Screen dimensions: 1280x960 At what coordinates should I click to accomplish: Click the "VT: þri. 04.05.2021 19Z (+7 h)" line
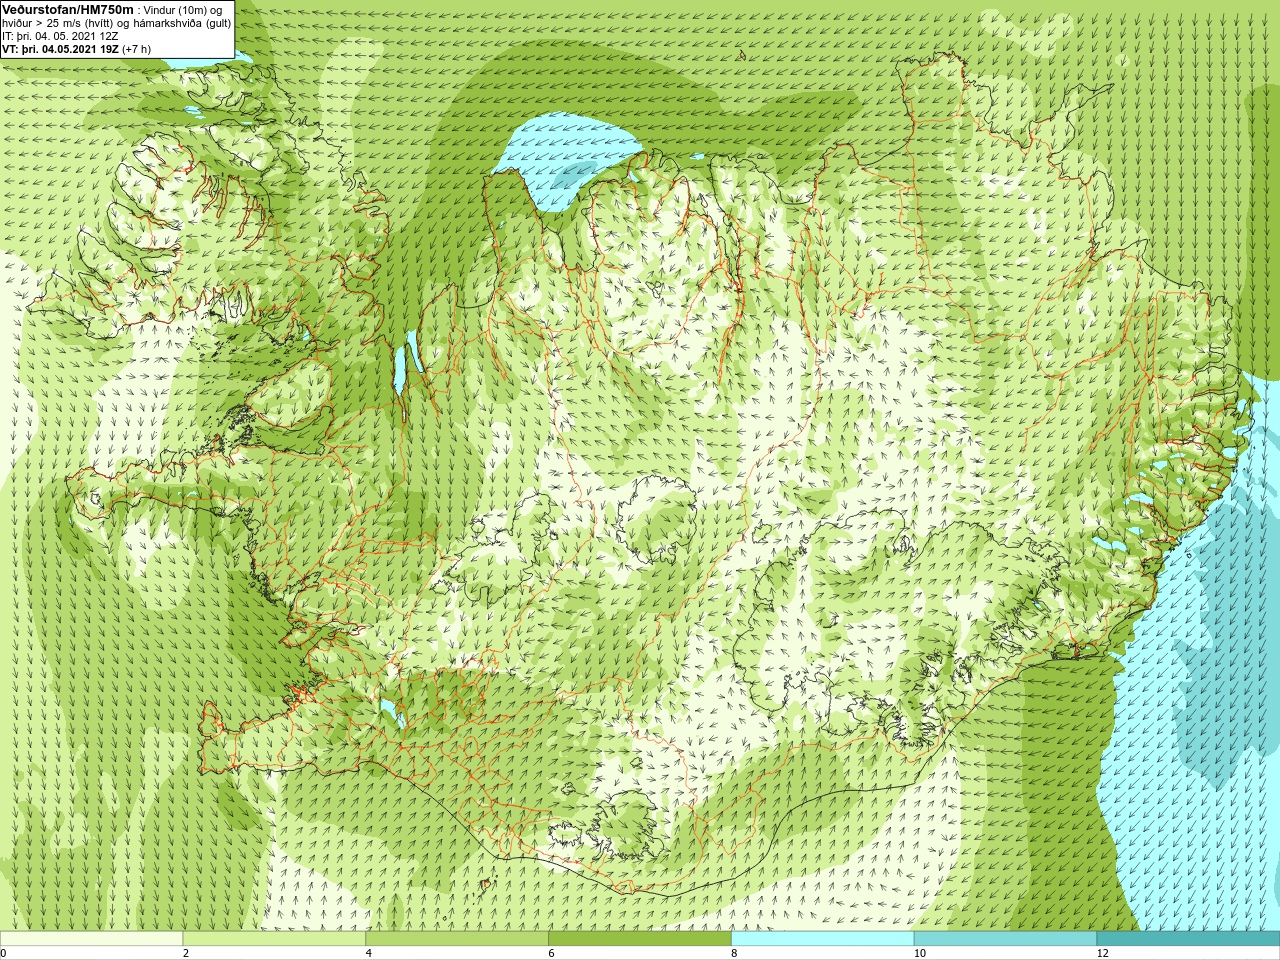click(77, 48)
